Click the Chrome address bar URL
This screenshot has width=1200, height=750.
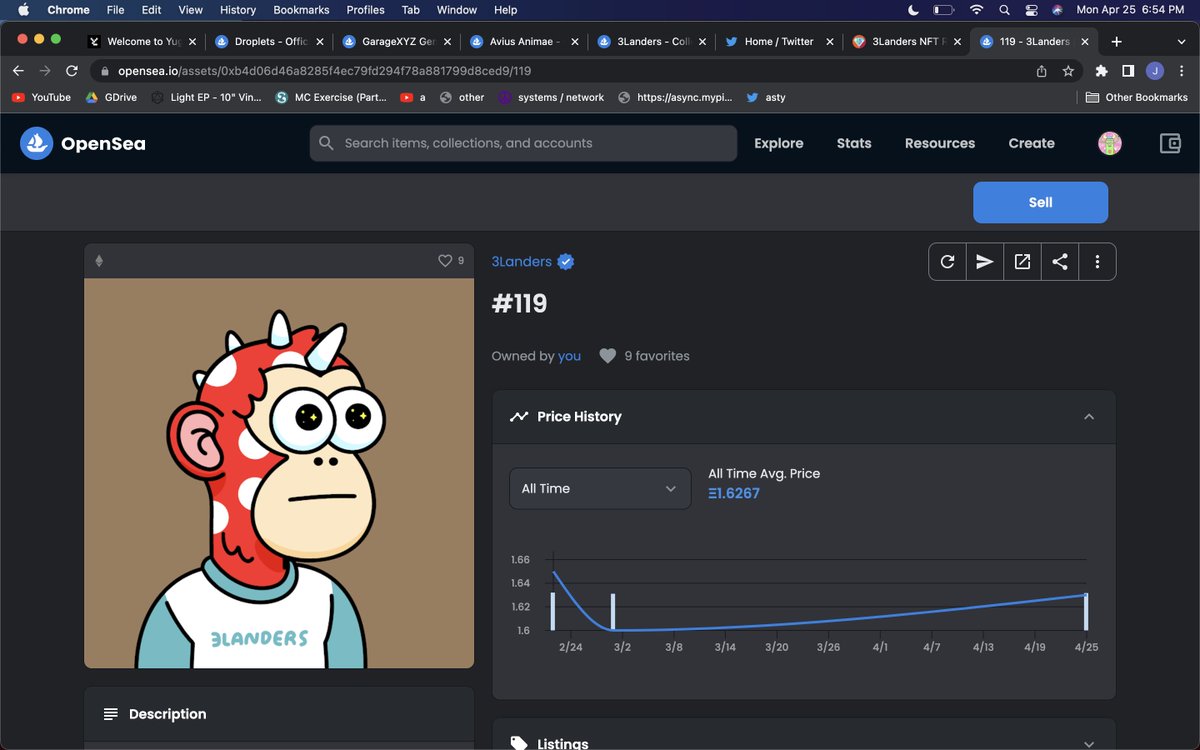325,71
